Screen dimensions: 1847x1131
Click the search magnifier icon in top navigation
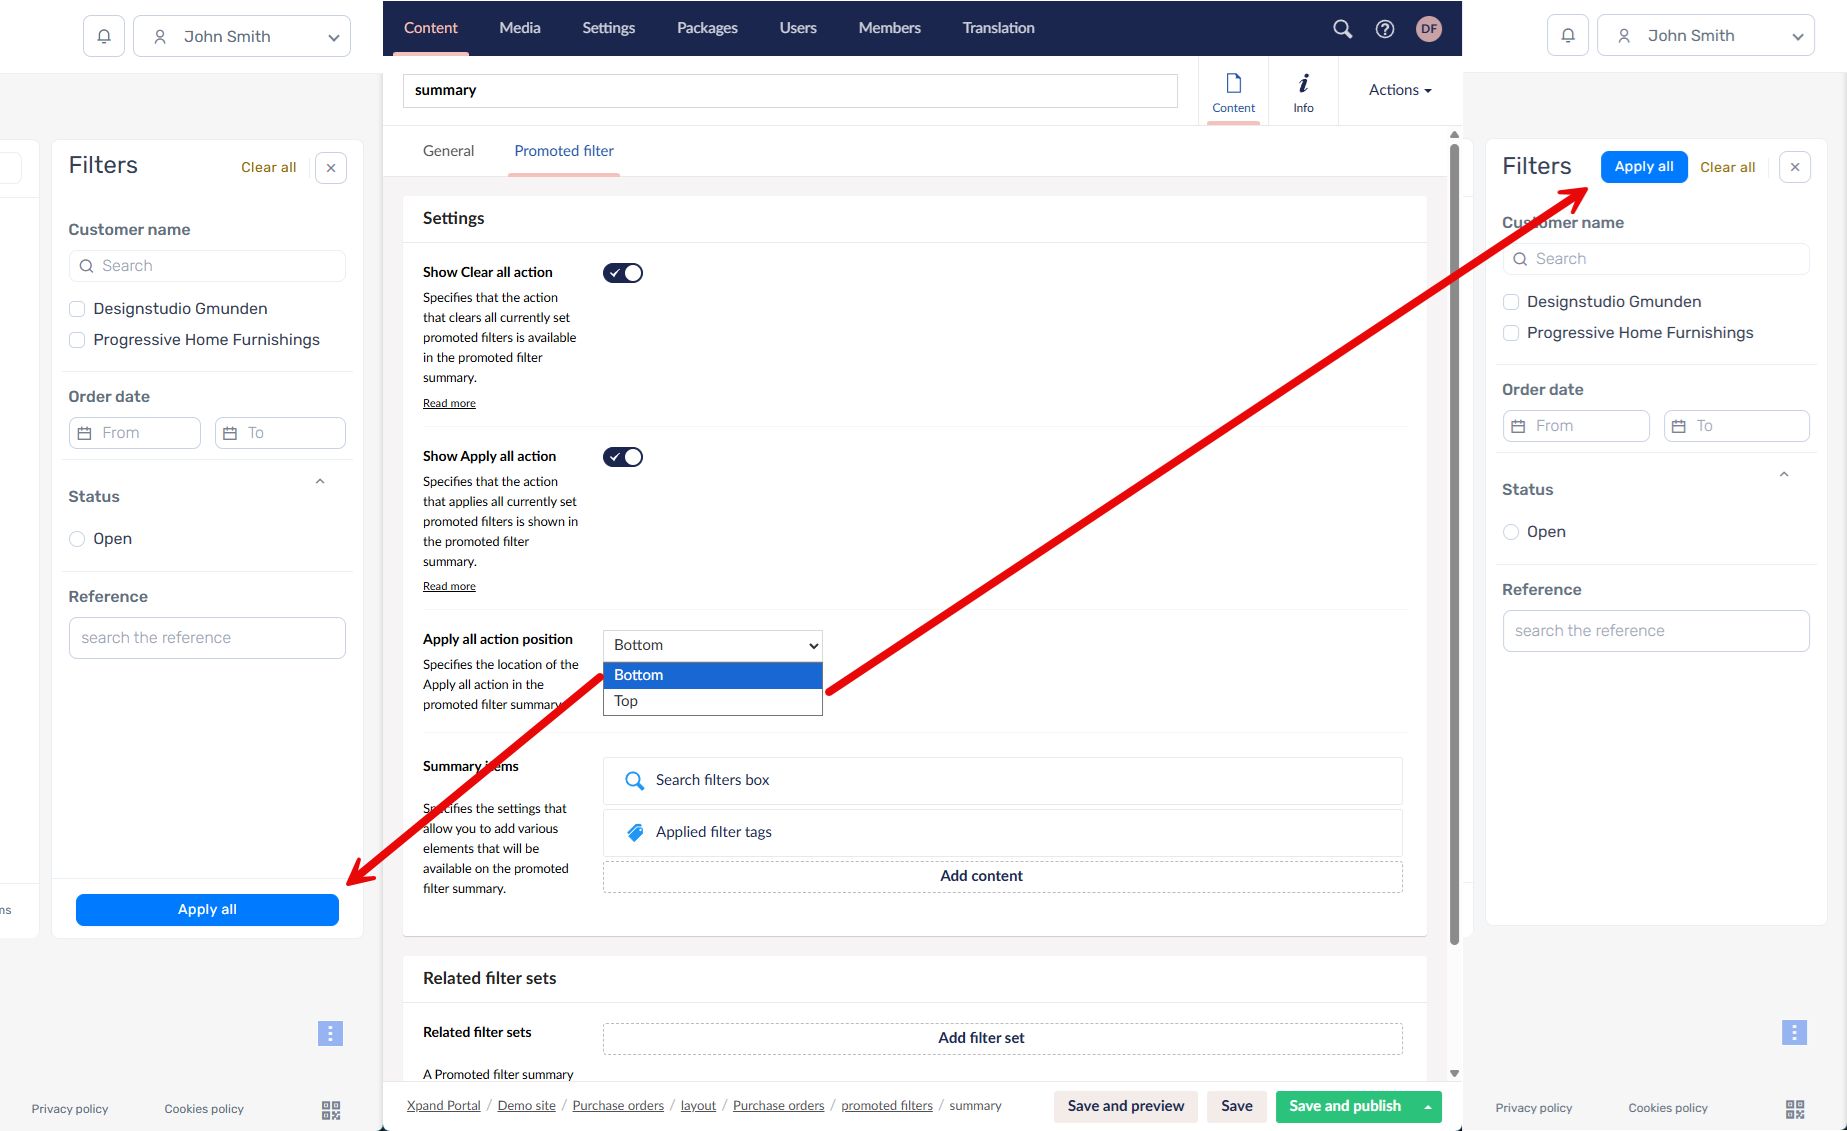[1342, 29]
